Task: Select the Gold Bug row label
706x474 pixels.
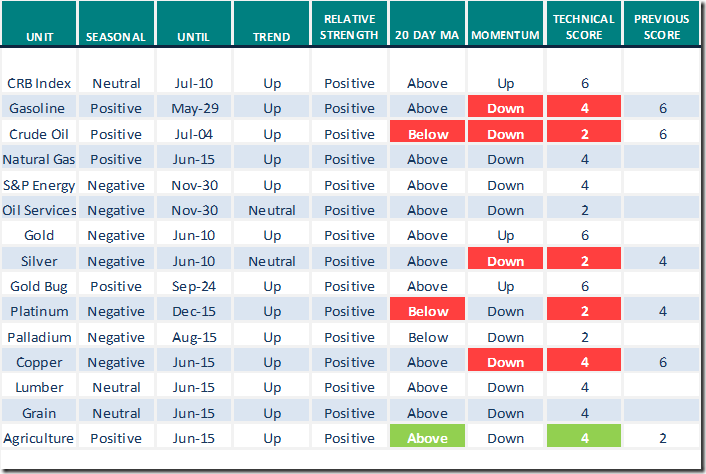Action: pyautogui.click(x=40, y=286)
